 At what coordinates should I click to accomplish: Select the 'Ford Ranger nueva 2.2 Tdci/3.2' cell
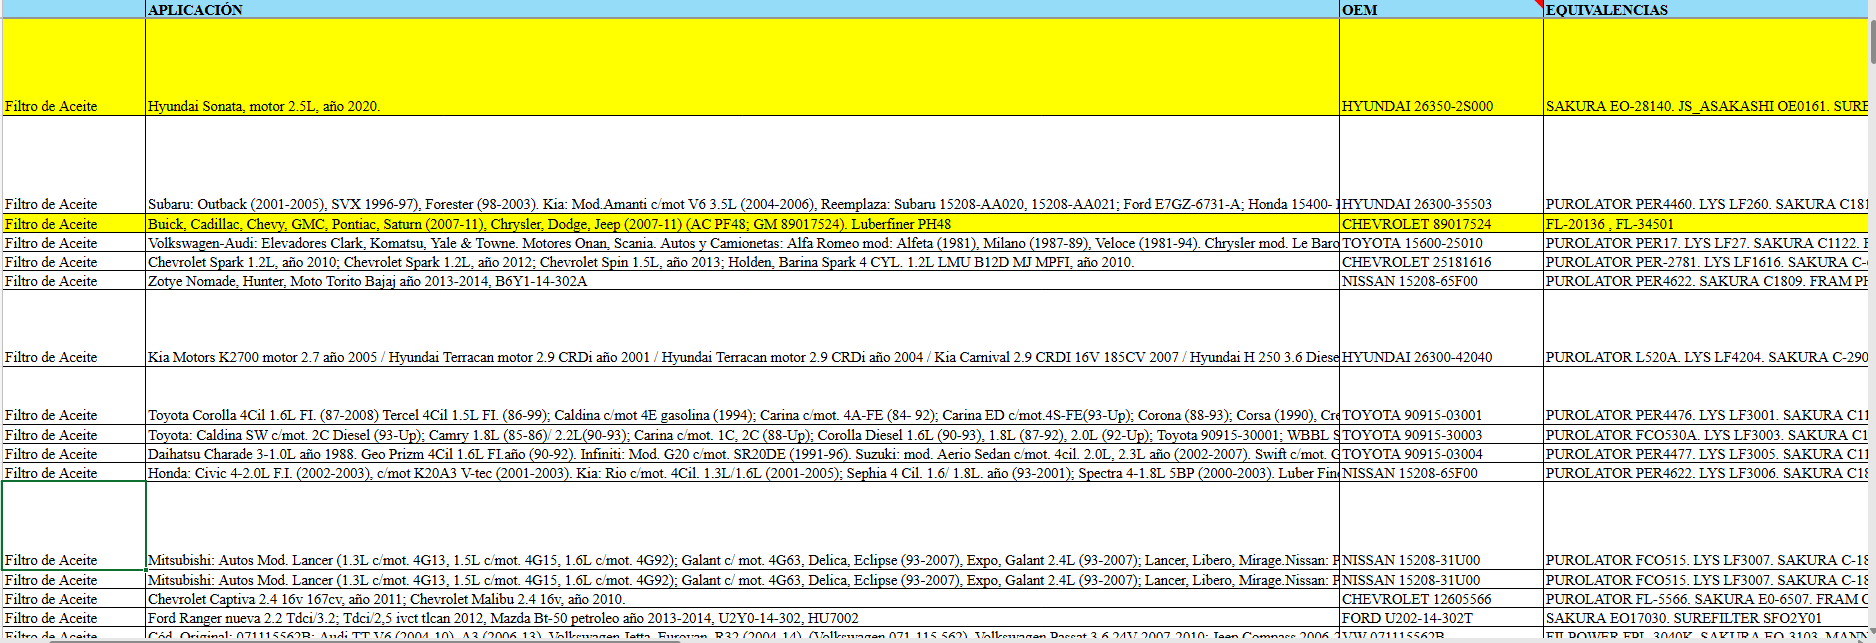pos(742,618)
